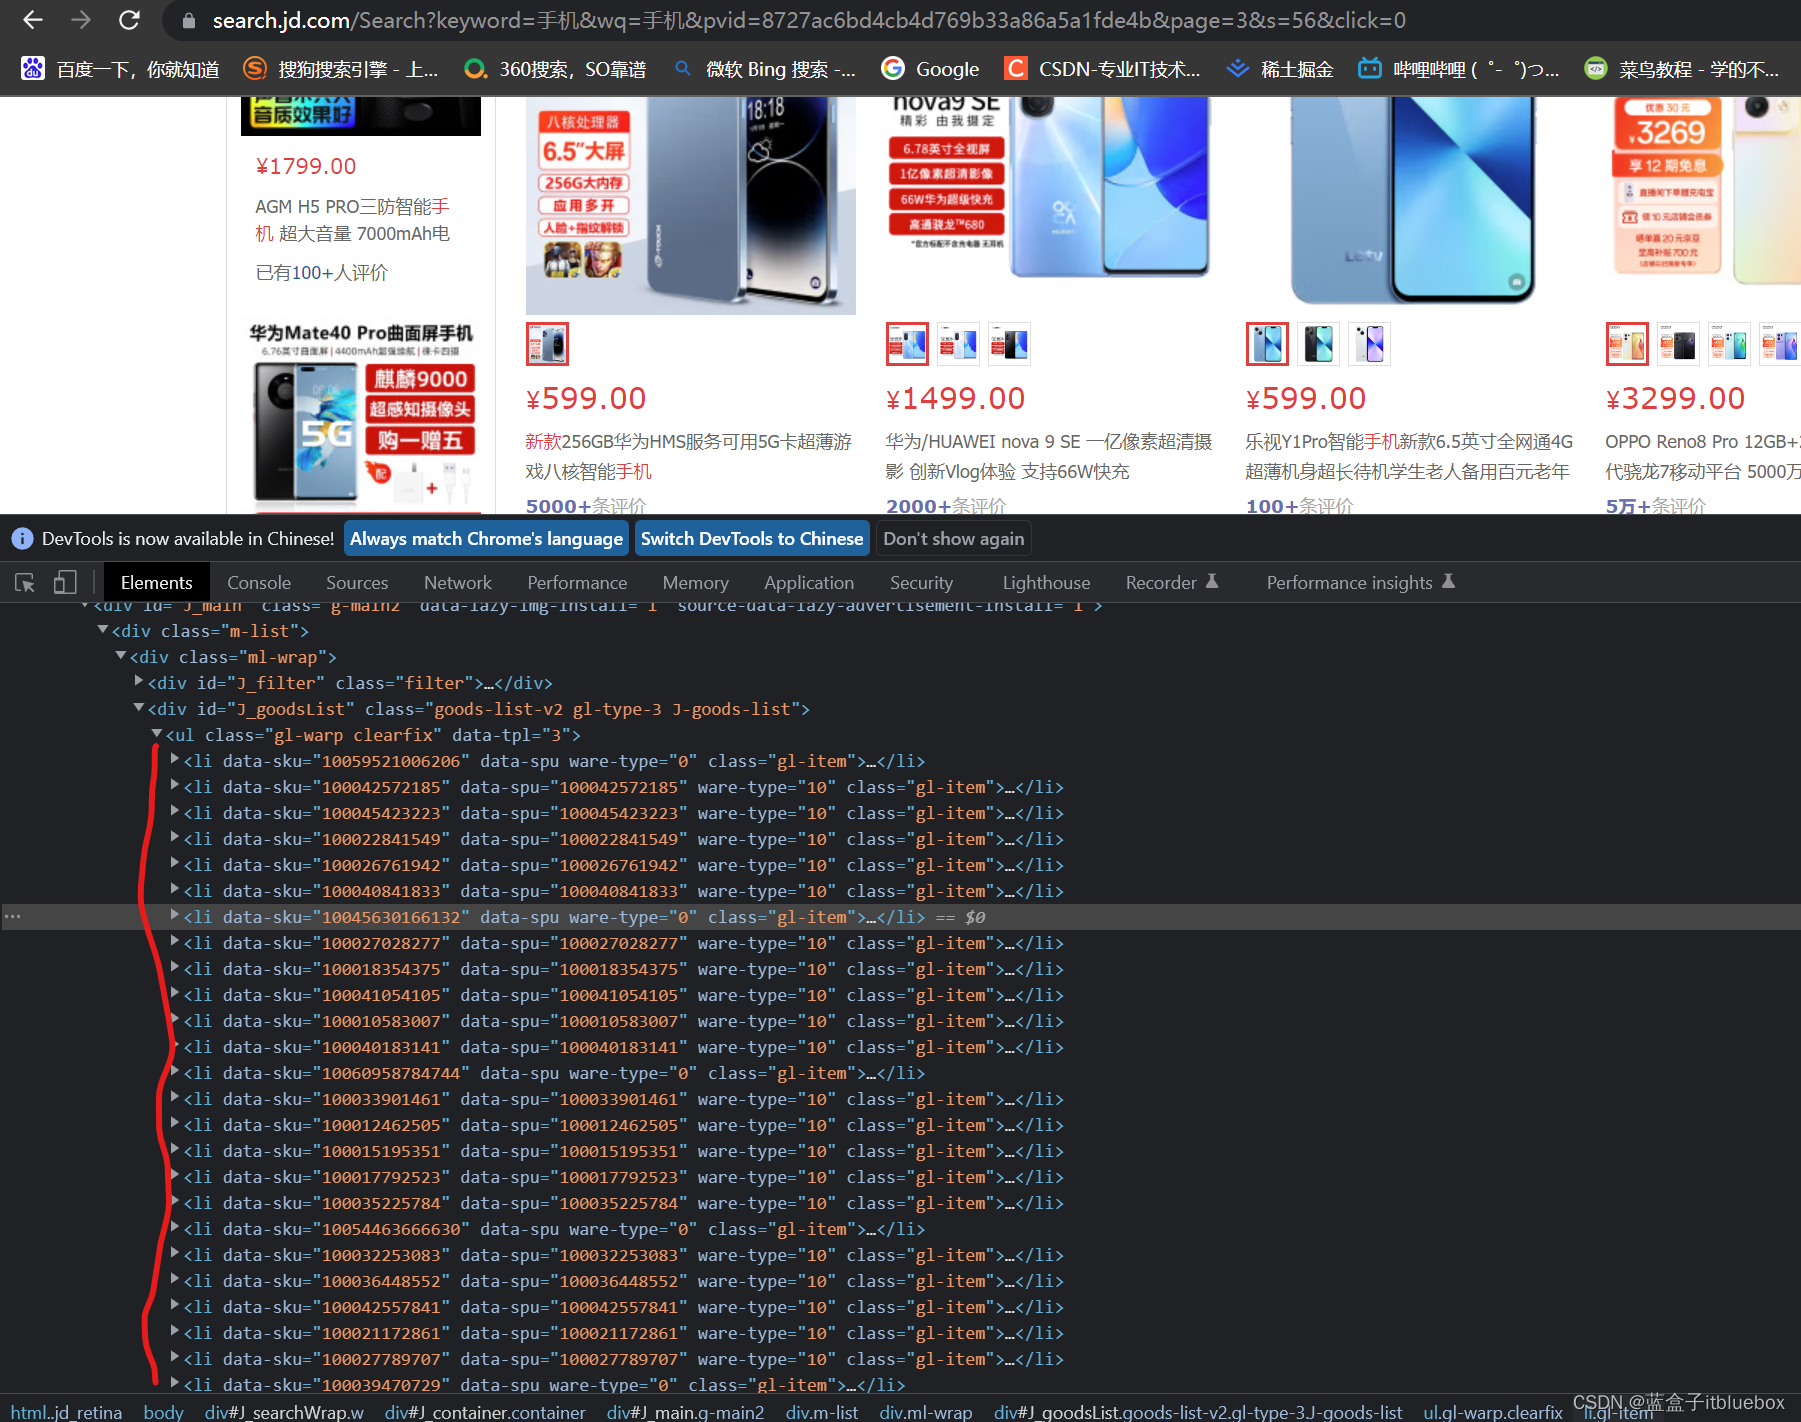Open the 菜鸟教程 bookmark

coord(1682,68)
